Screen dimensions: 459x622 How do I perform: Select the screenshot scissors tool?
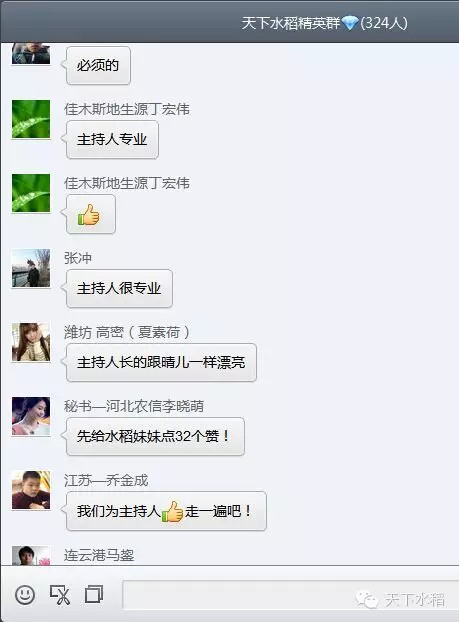[60, 595]
